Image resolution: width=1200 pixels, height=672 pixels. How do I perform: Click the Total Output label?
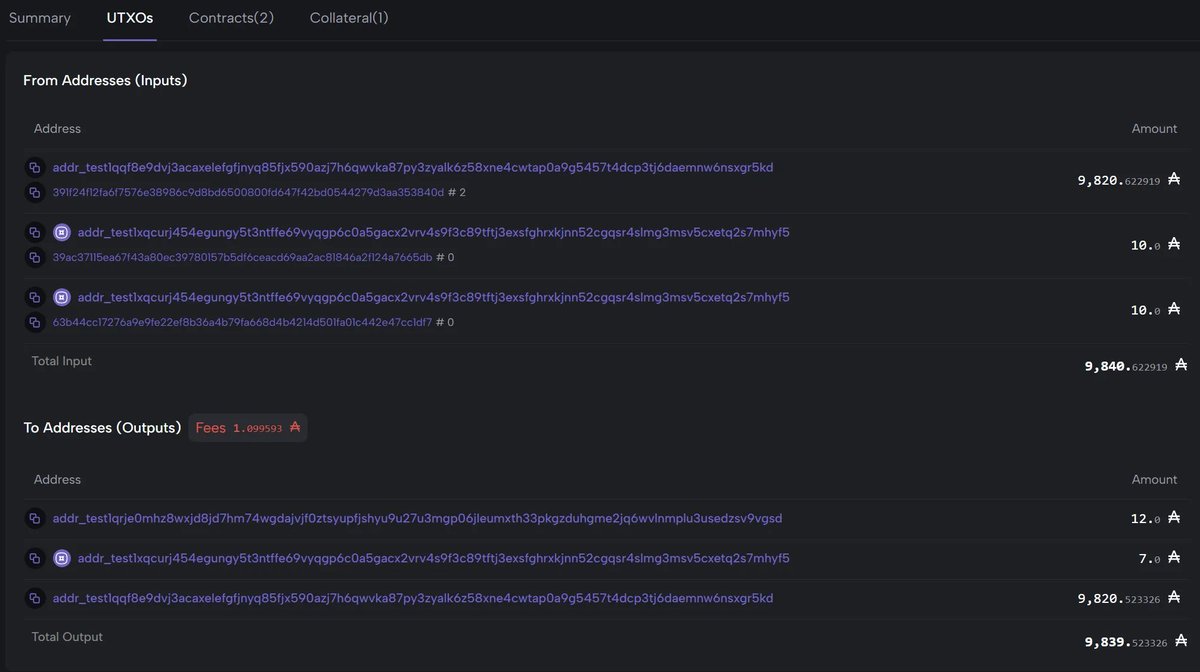pyautogui.click(x=67, y=637)
